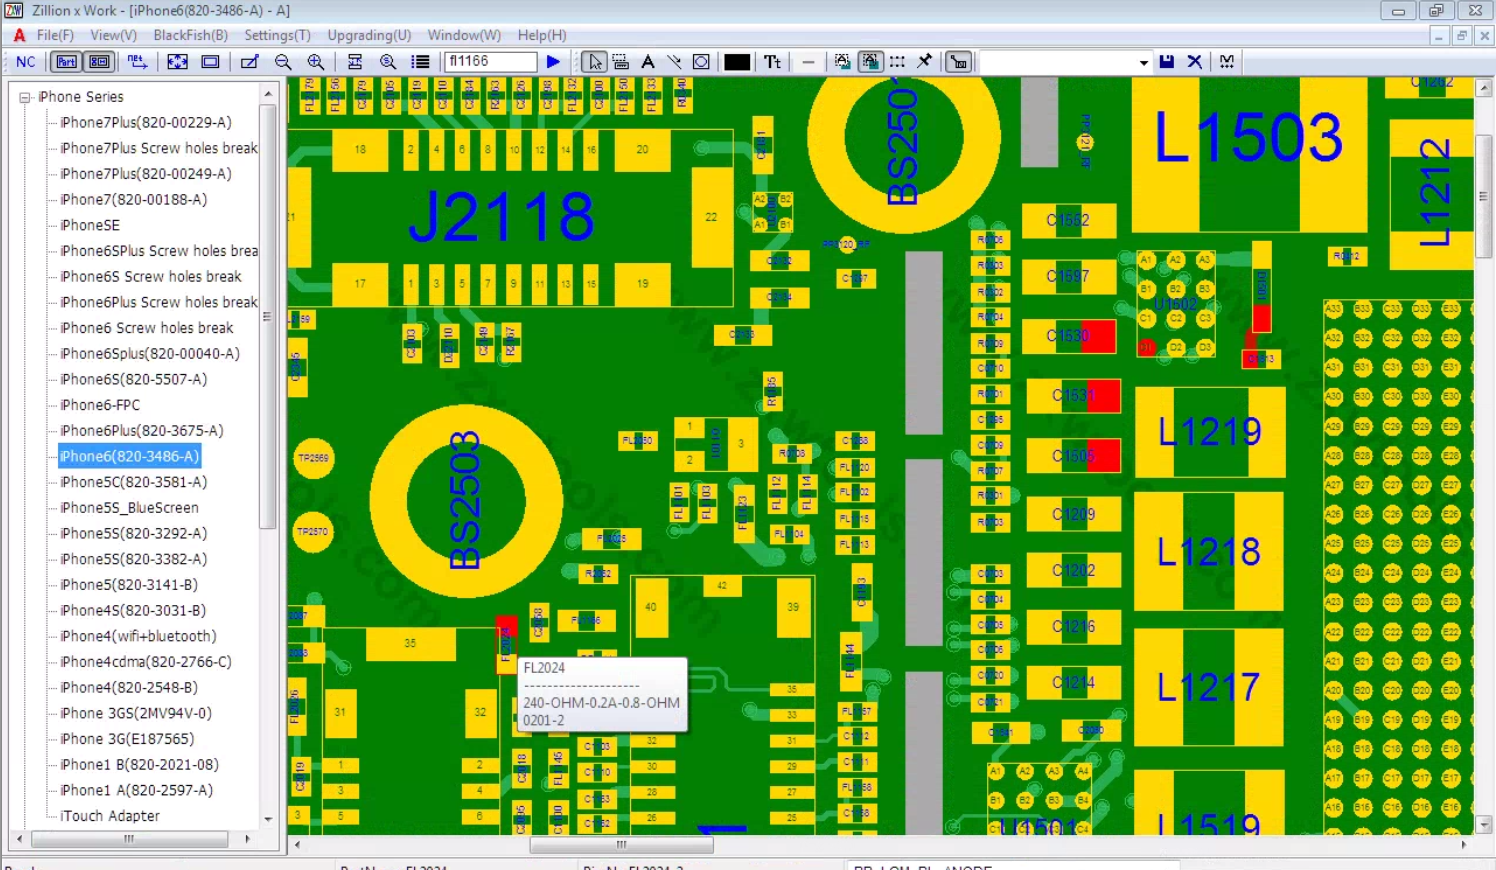Click the pushpin icon in toolbar

click(925, 62)
